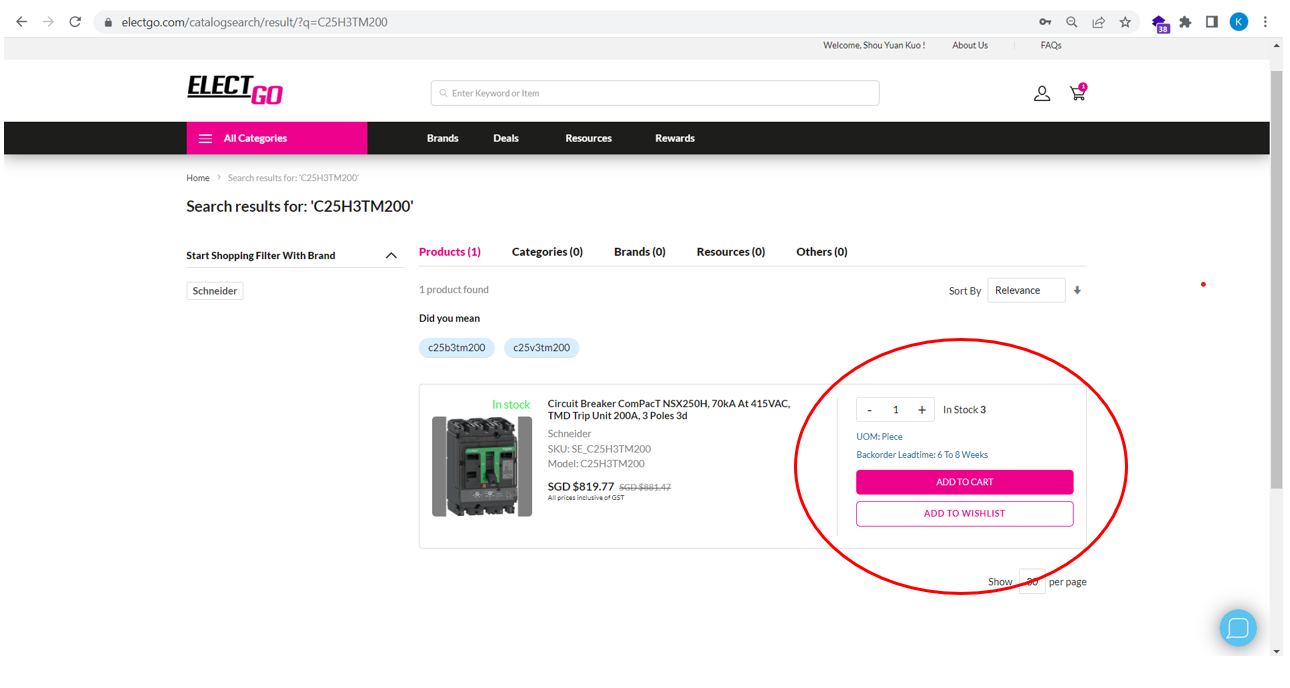Click the page vertical scrollbar

tap(1276, 280)
